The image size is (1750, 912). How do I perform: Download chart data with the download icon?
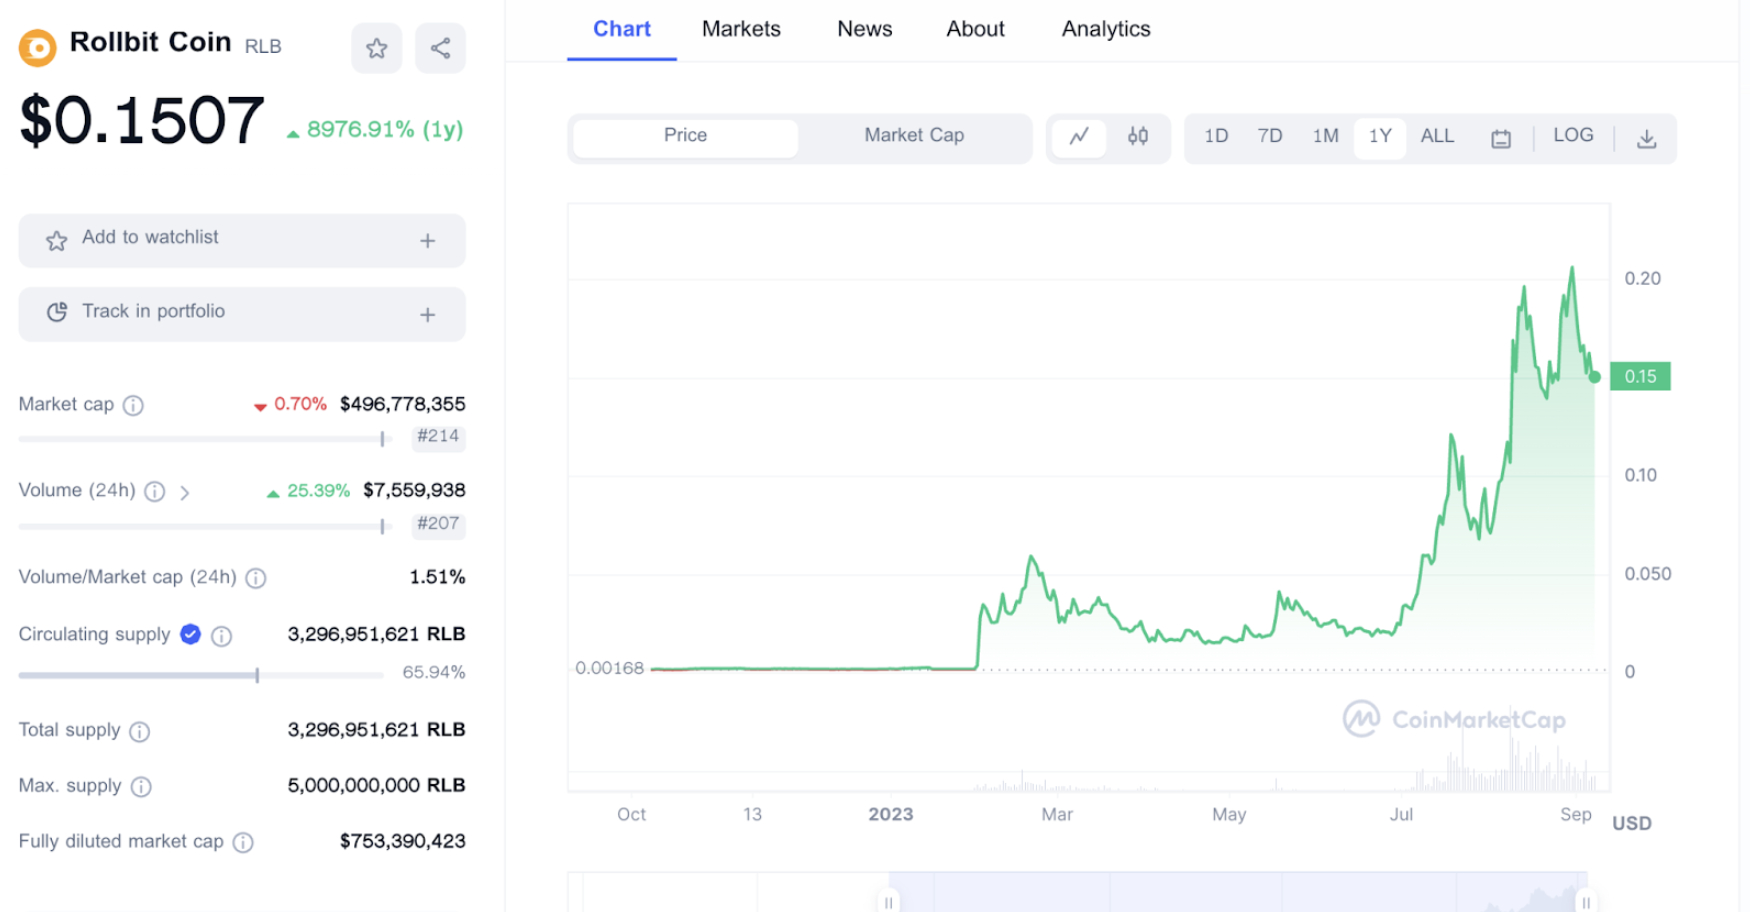(1646, 139)
